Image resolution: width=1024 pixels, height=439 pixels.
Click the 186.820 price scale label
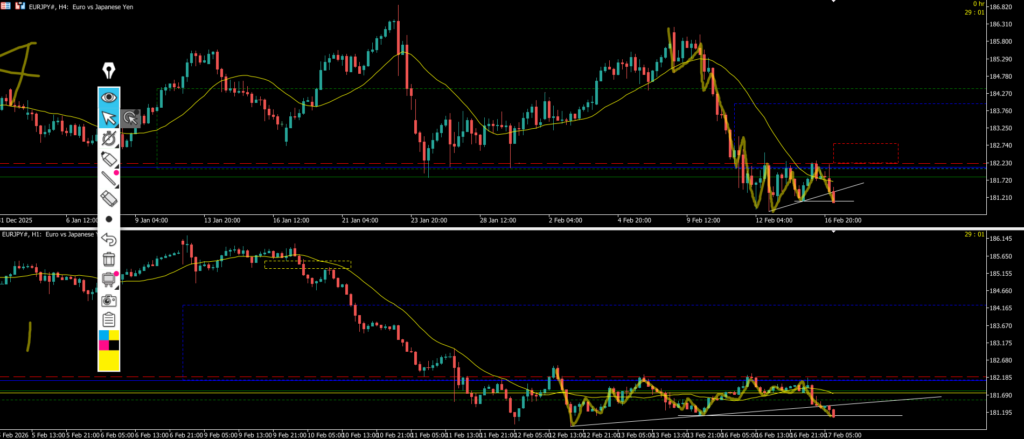[1003, 7]
